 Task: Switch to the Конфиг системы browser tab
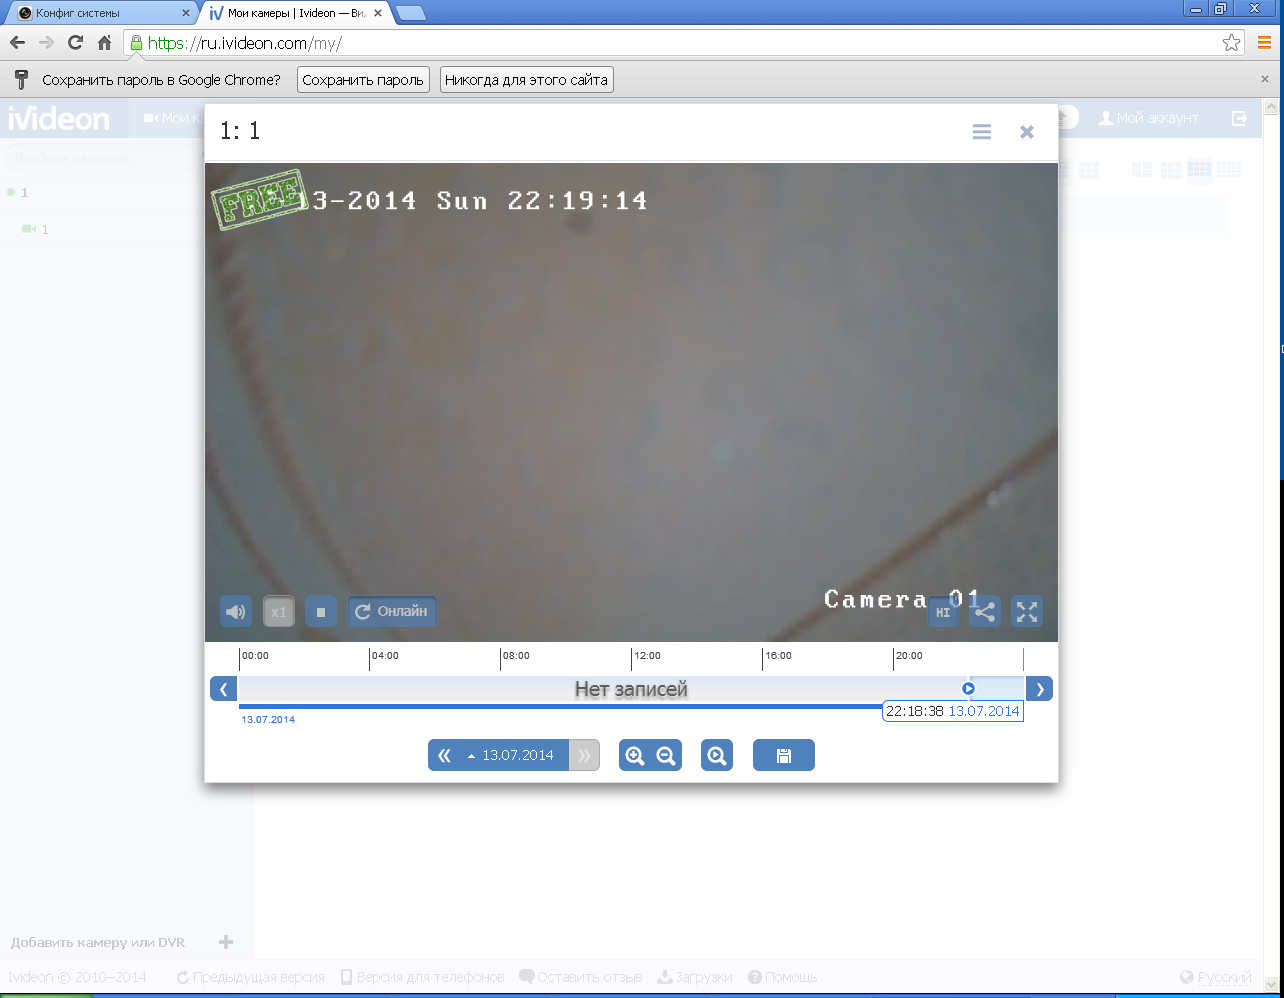(98, 13)
